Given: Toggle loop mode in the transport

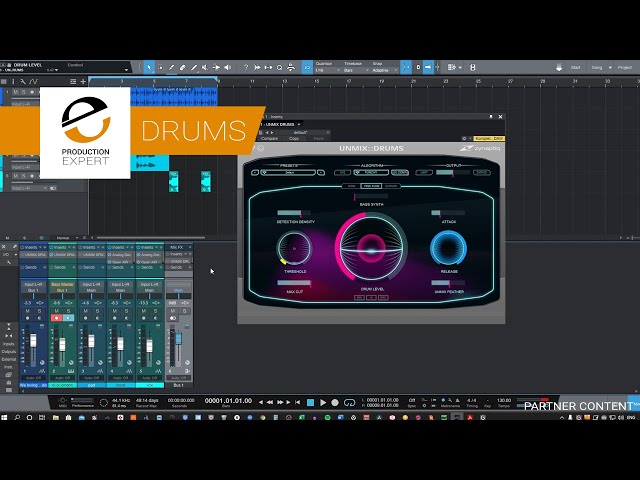Looking at the screenshot, I should point(349,402).
